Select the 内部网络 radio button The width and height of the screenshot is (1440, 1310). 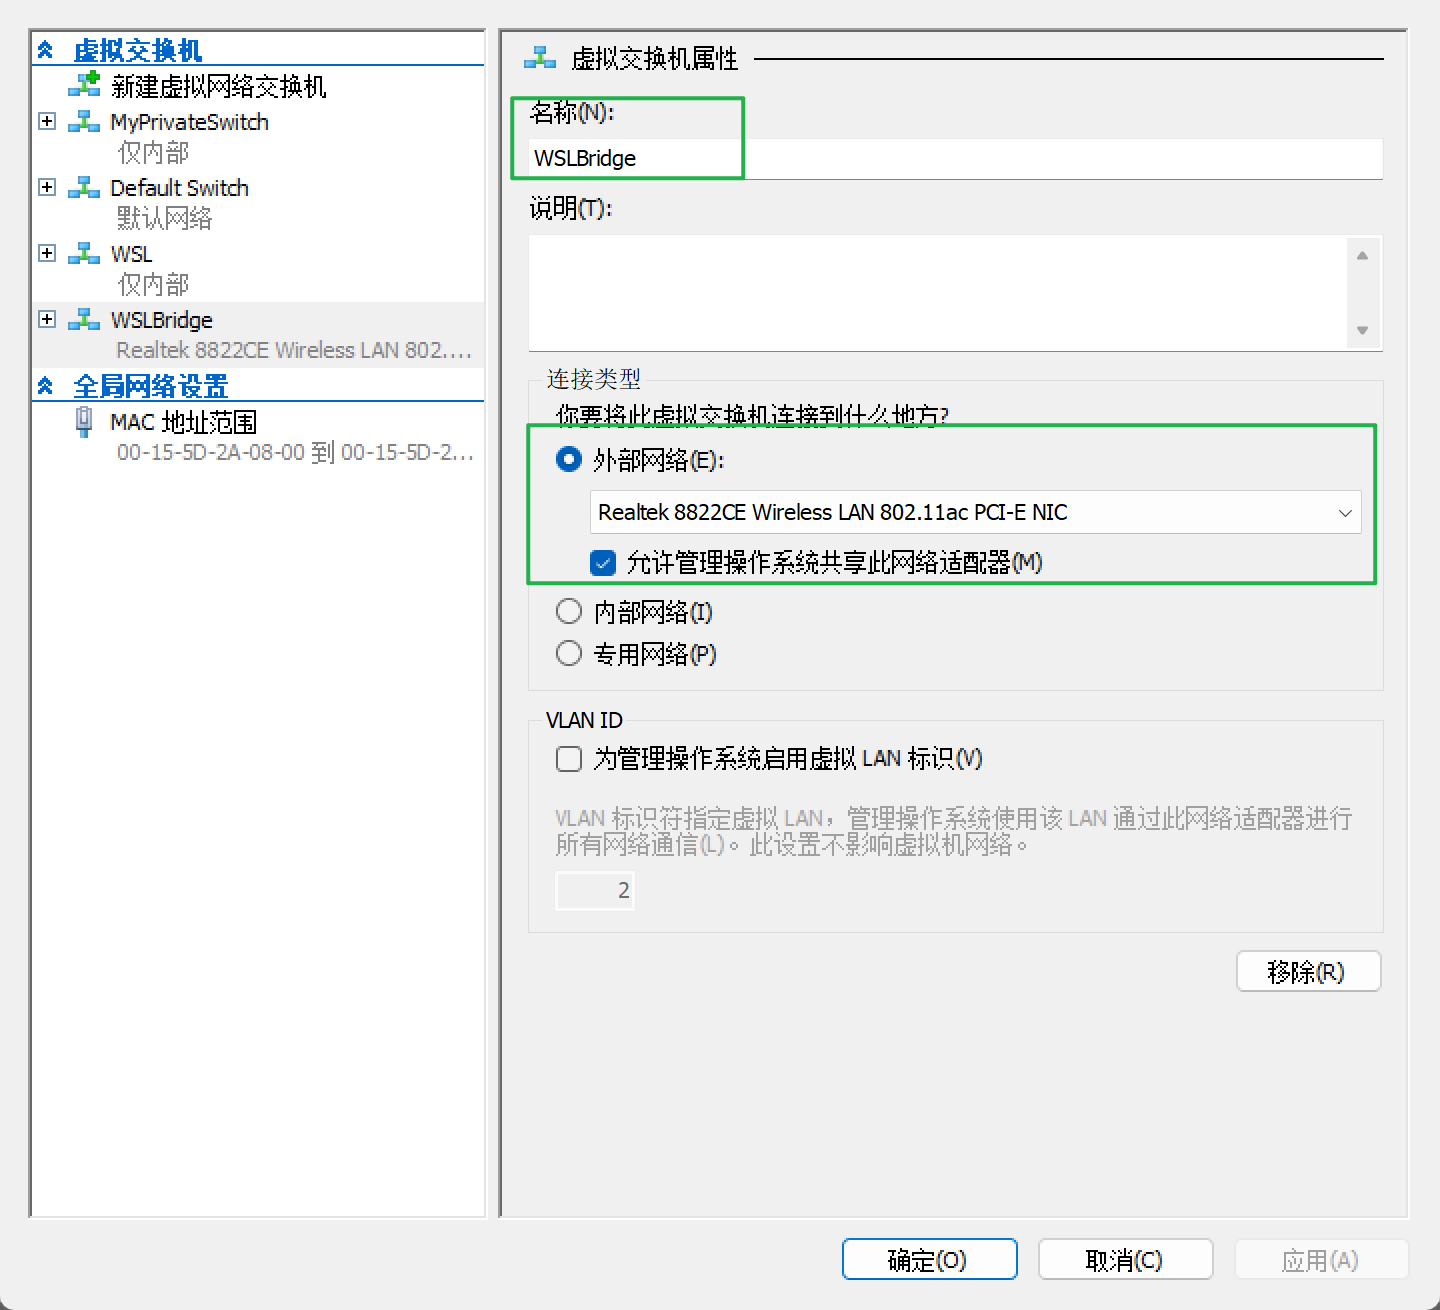(x=568, y=611)
